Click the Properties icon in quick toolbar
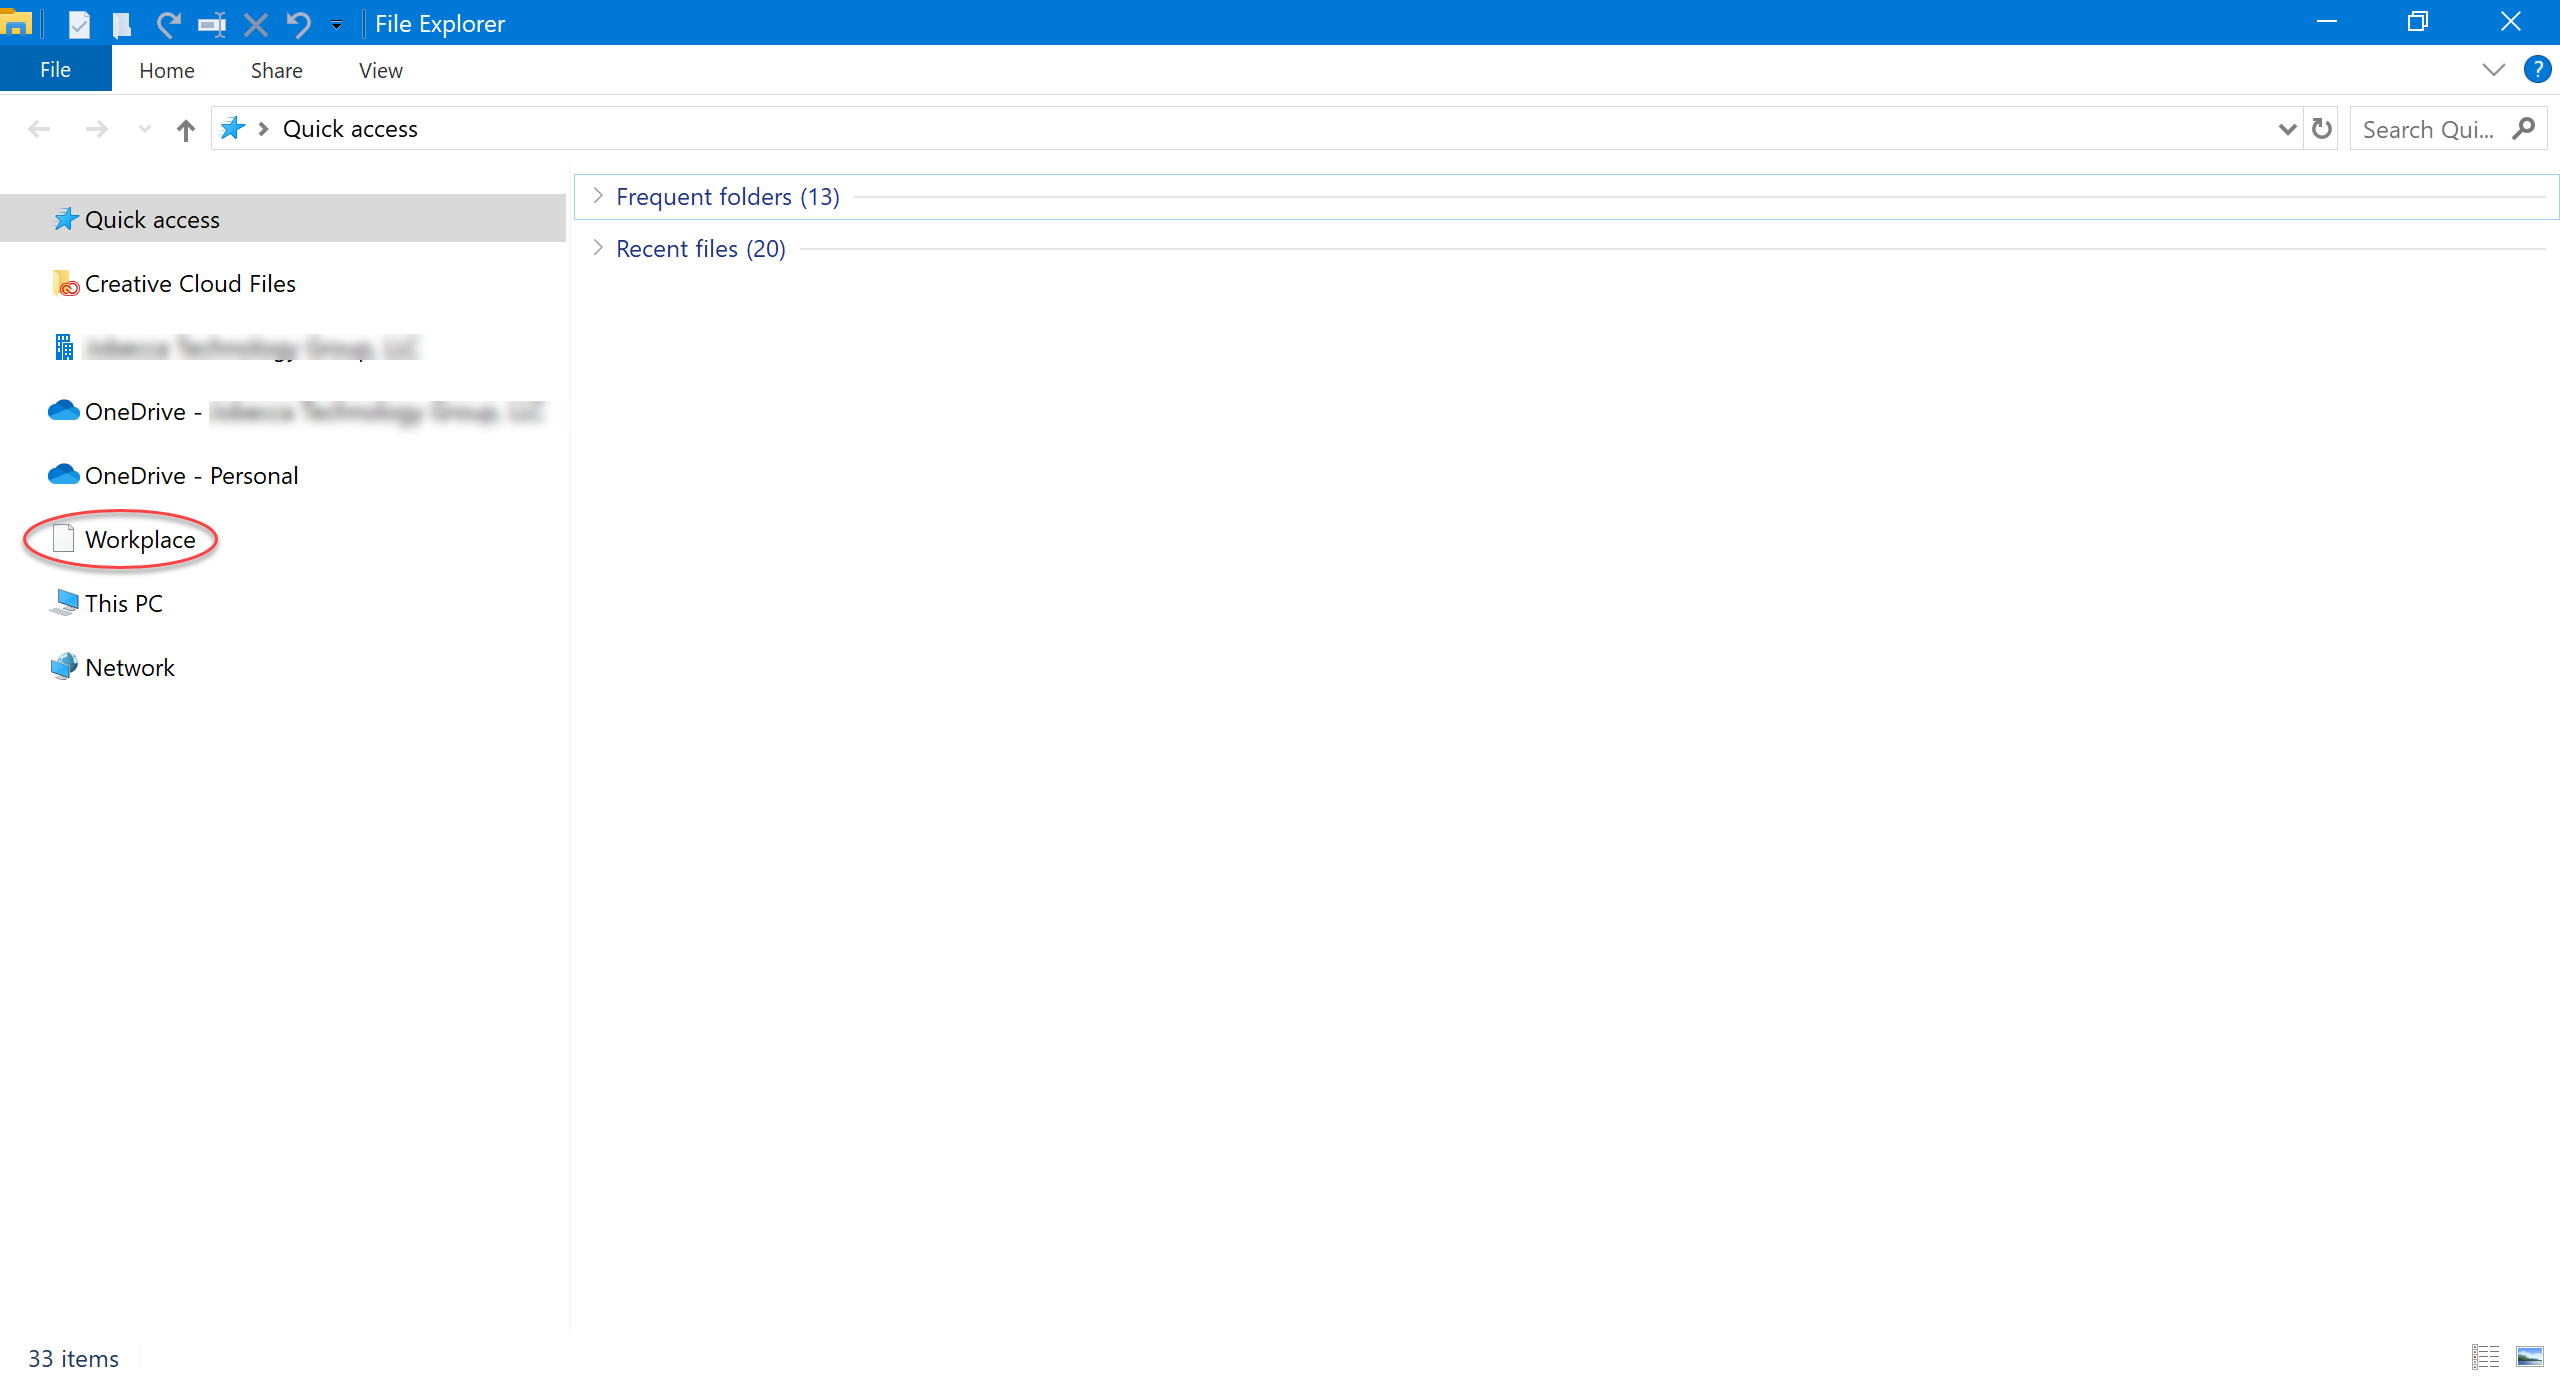Viewport: 2560px width, 1380px height. pos(79,23)
